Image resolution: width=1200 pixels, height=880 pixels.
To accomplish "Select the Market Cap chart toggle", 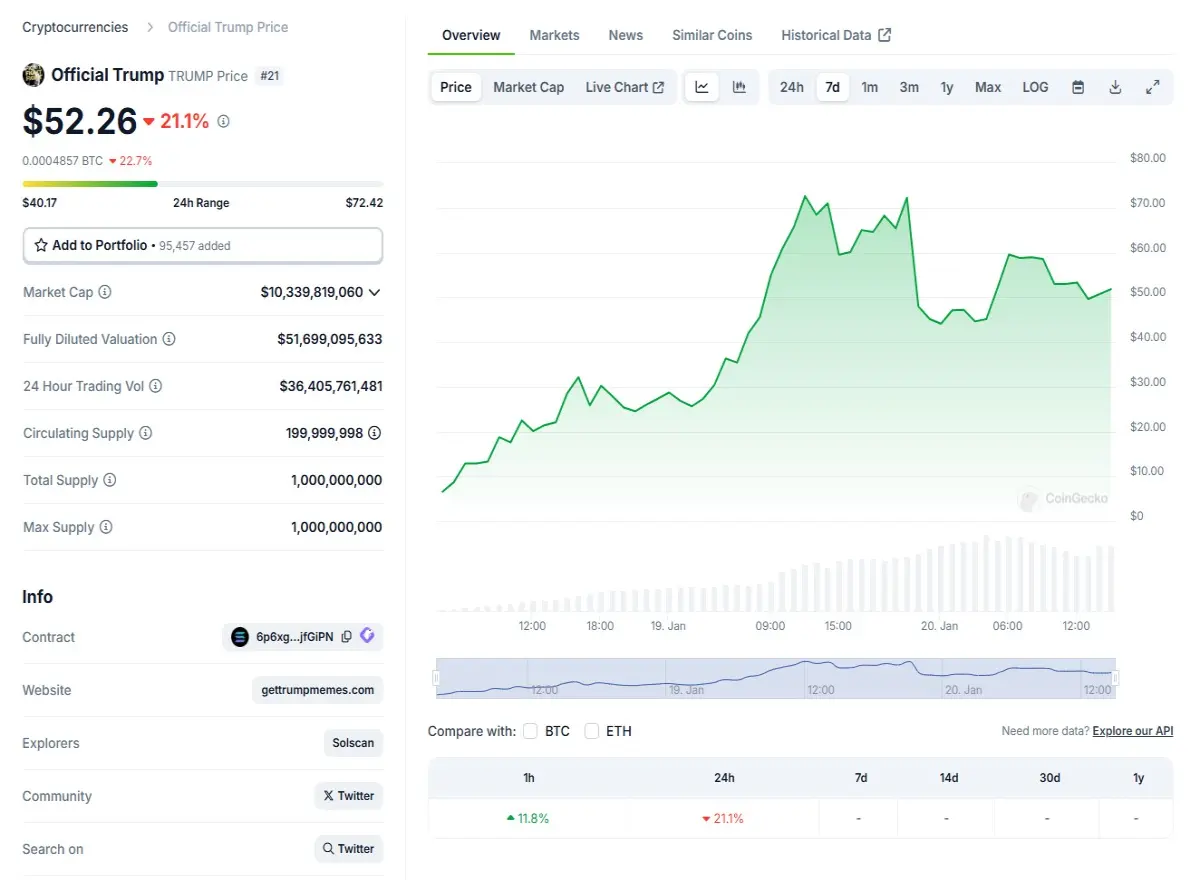I will tap(528, 87).
